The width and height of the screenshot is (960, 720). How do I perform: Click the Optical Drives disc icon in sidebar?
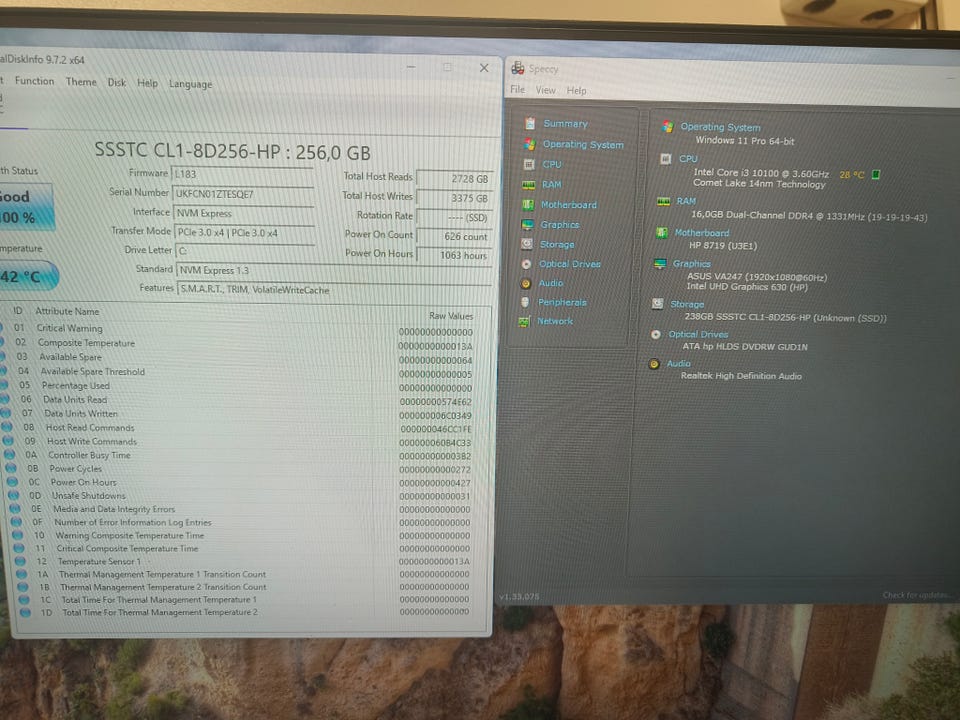(x=526, y=264)
